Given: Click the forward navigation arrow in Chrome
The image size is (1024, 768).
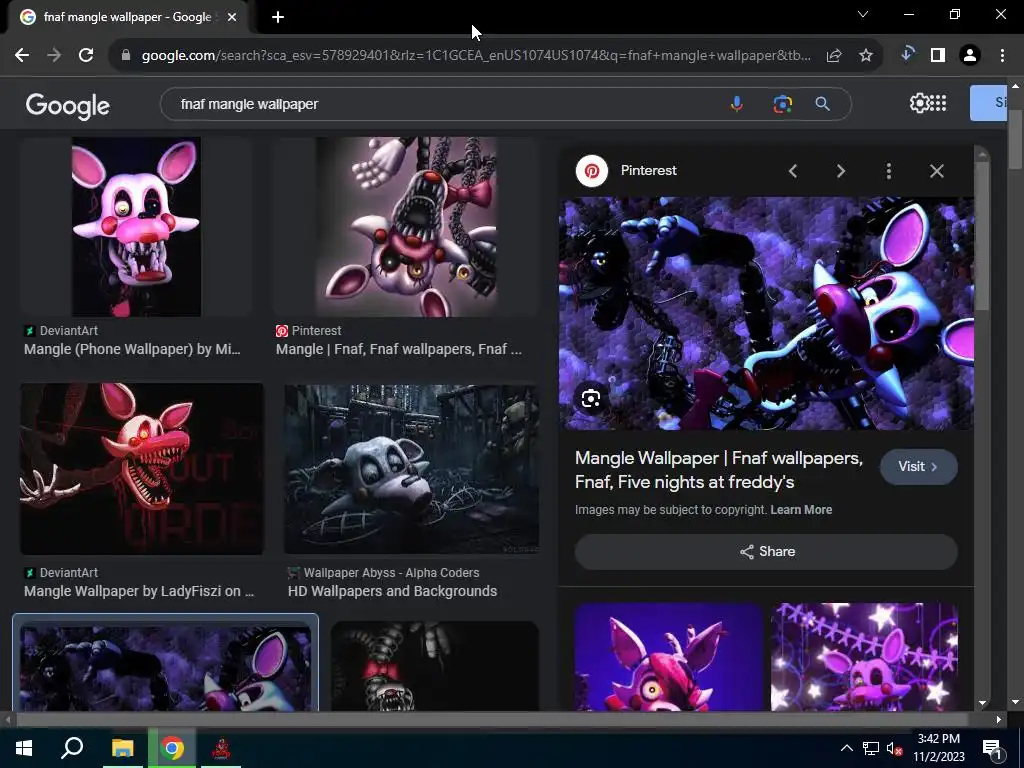Looking at the screenshot, I should click(x=54, y=56).
